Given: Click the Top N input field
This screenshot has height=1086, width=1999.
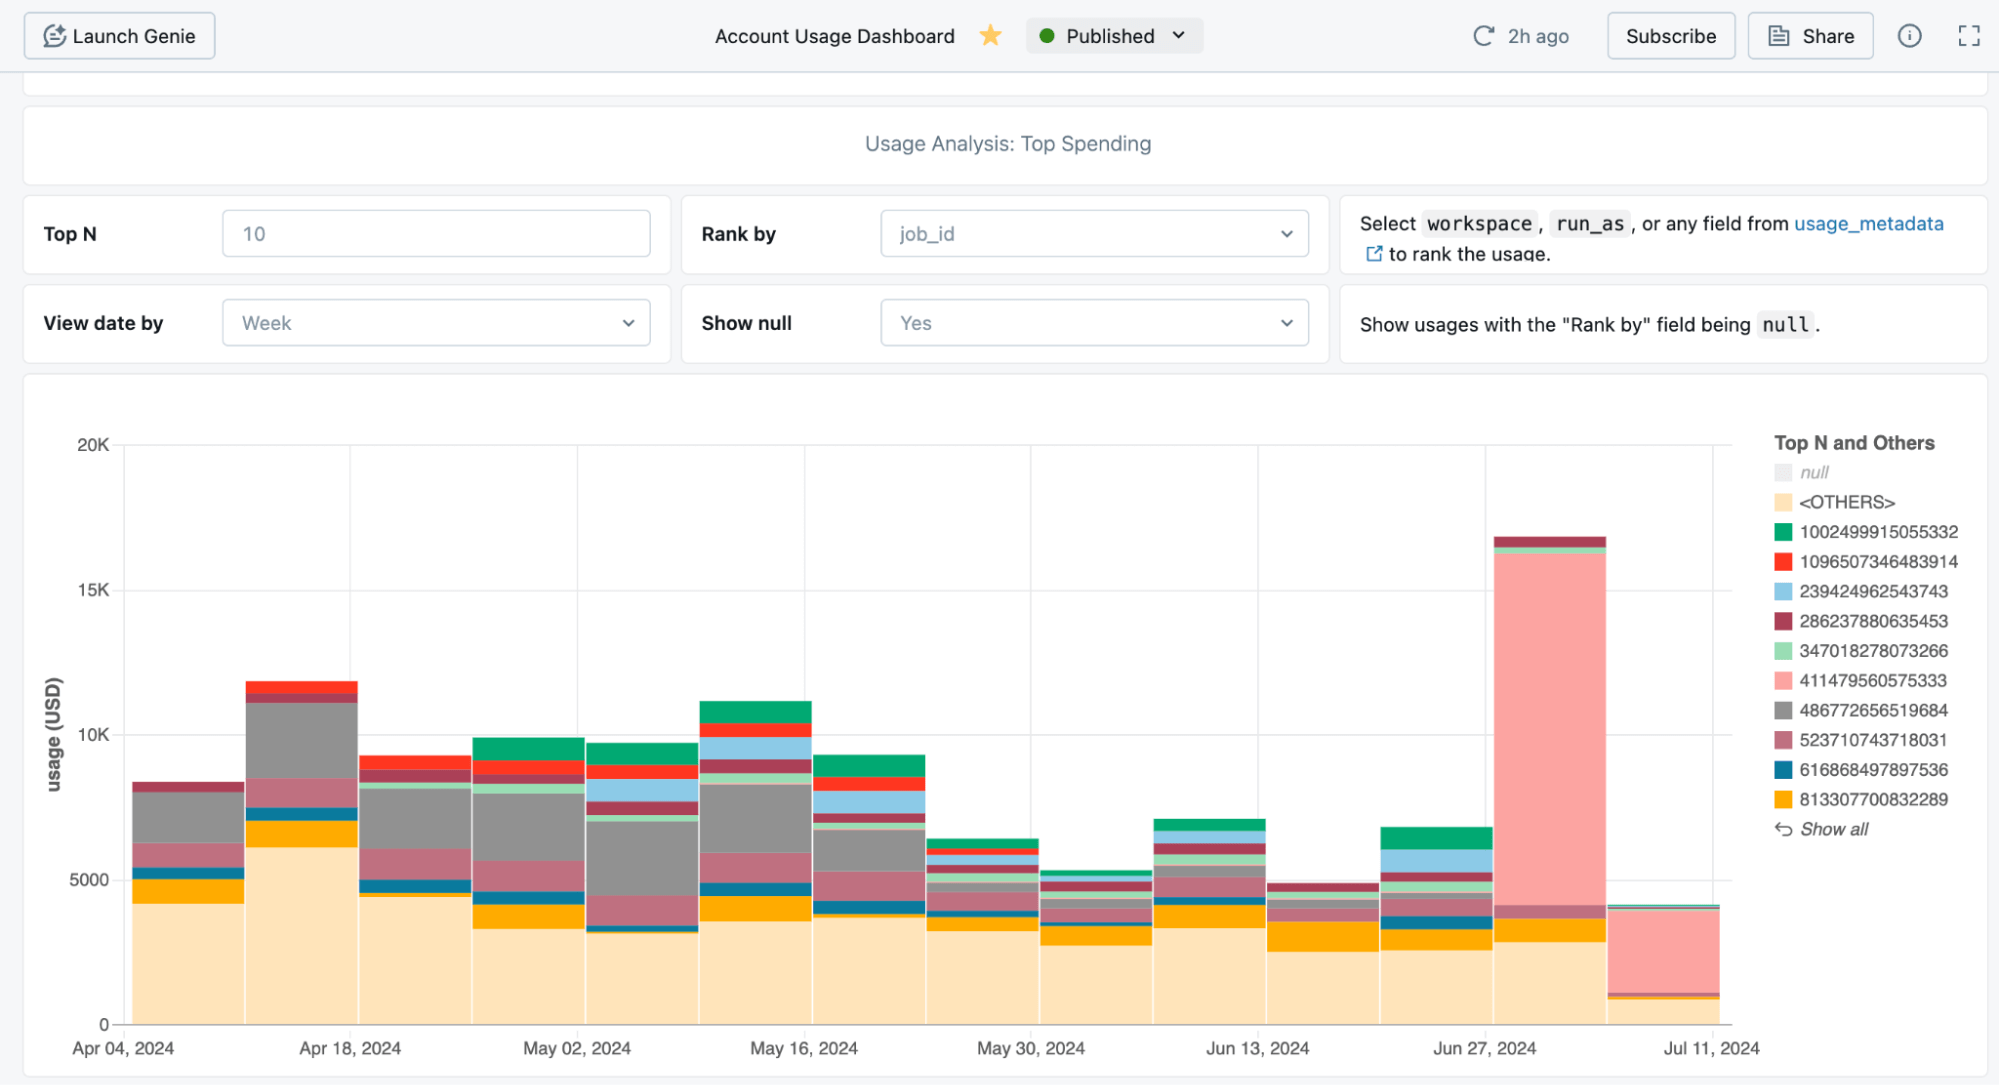Looking at the screenshot, I should (x=436, y=234).
